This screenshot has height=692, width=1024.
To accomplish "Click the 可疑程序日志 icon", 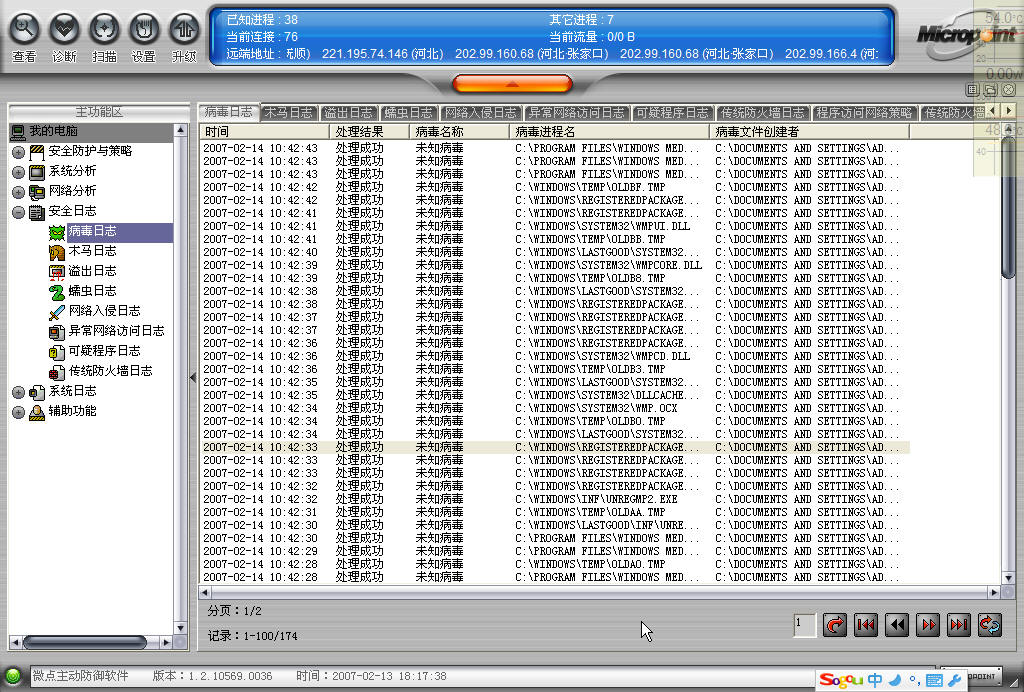I will coord(57,353).
